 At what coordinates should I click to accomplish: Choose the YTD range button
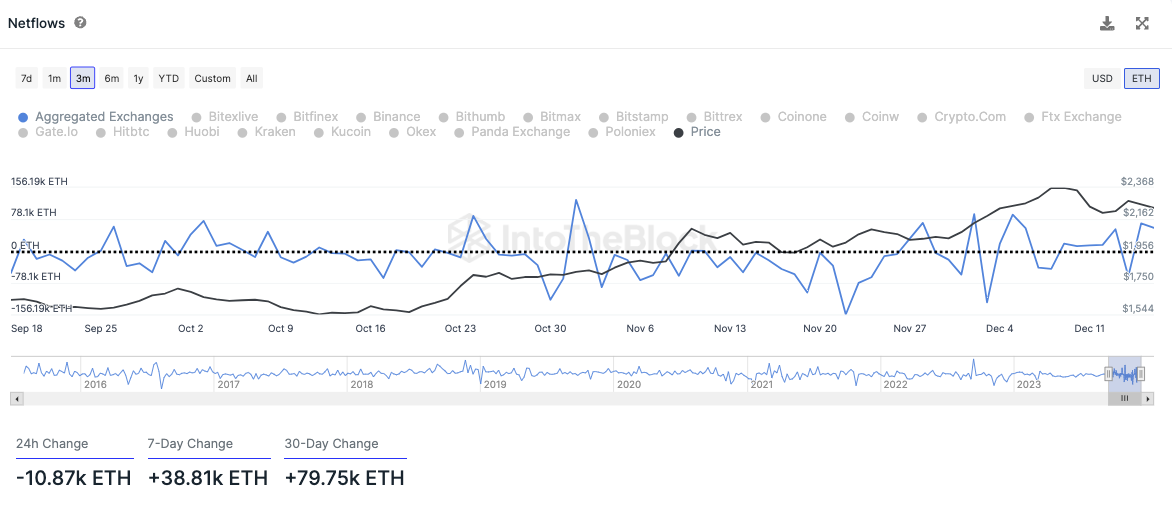pyautogui.click(x=169, y=78)
